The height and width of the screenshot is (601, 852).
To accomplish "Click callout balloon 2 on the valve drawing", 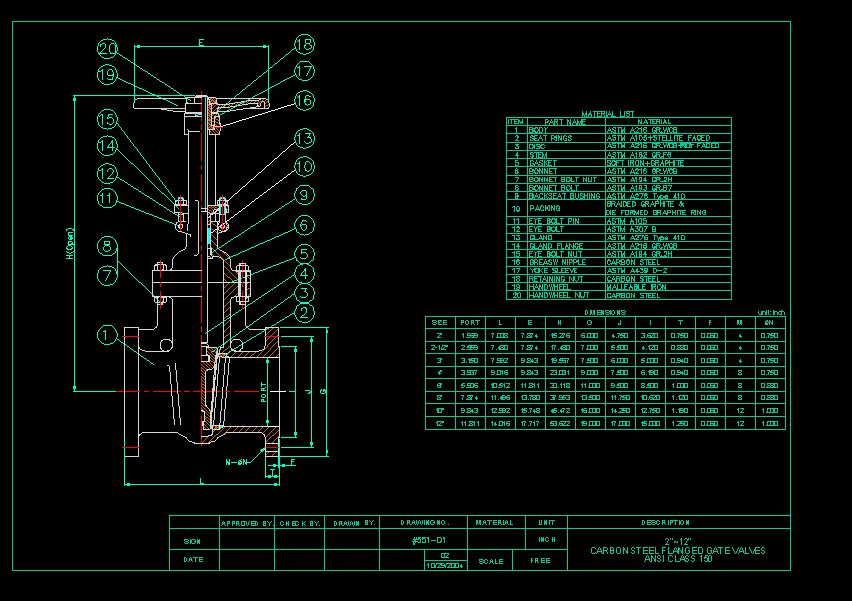I will (x=304, y=312).
